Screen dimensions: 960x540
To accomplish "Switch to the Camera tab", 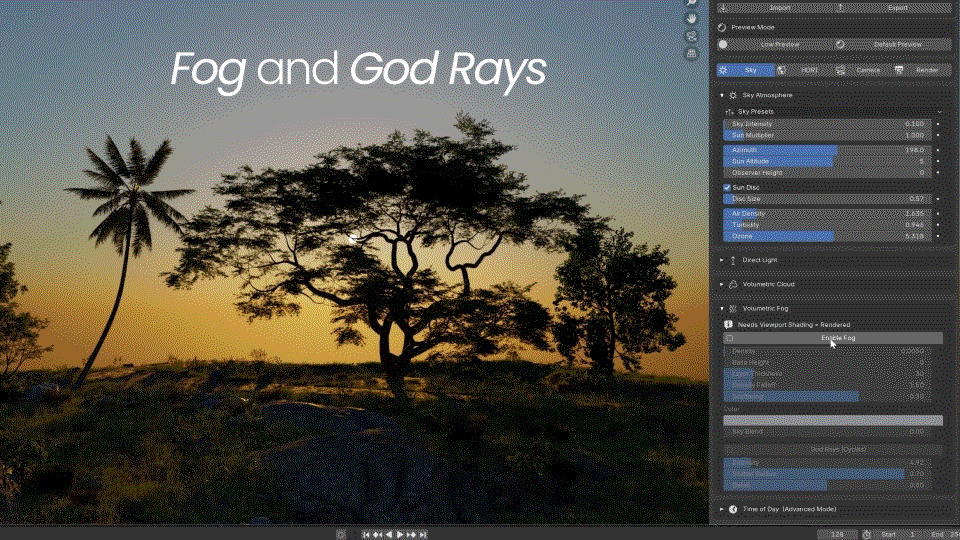I will pyautogui.click(x=863, y=70).
